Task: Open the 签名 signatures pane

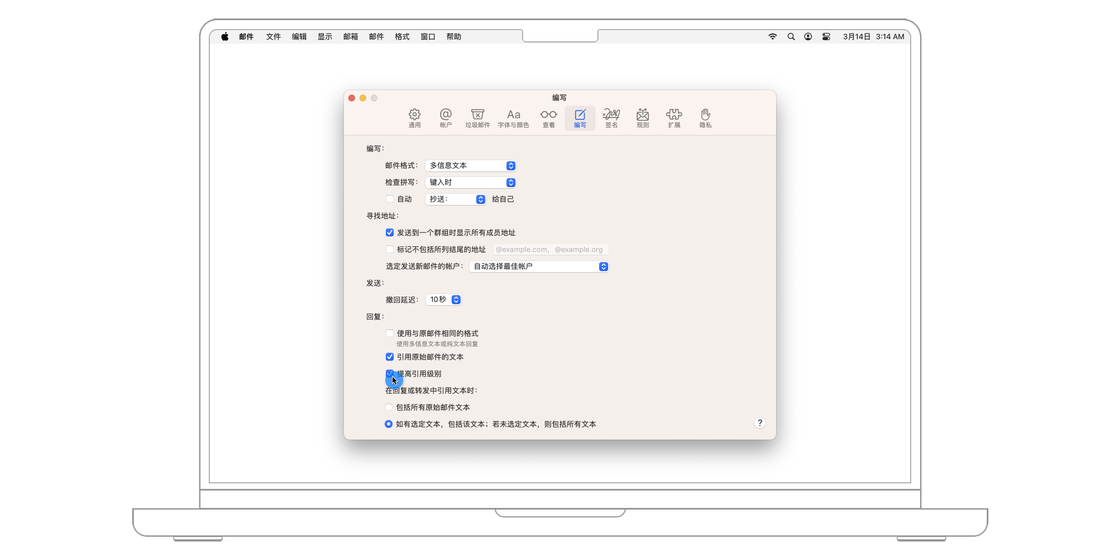Action: pos(611,118)
